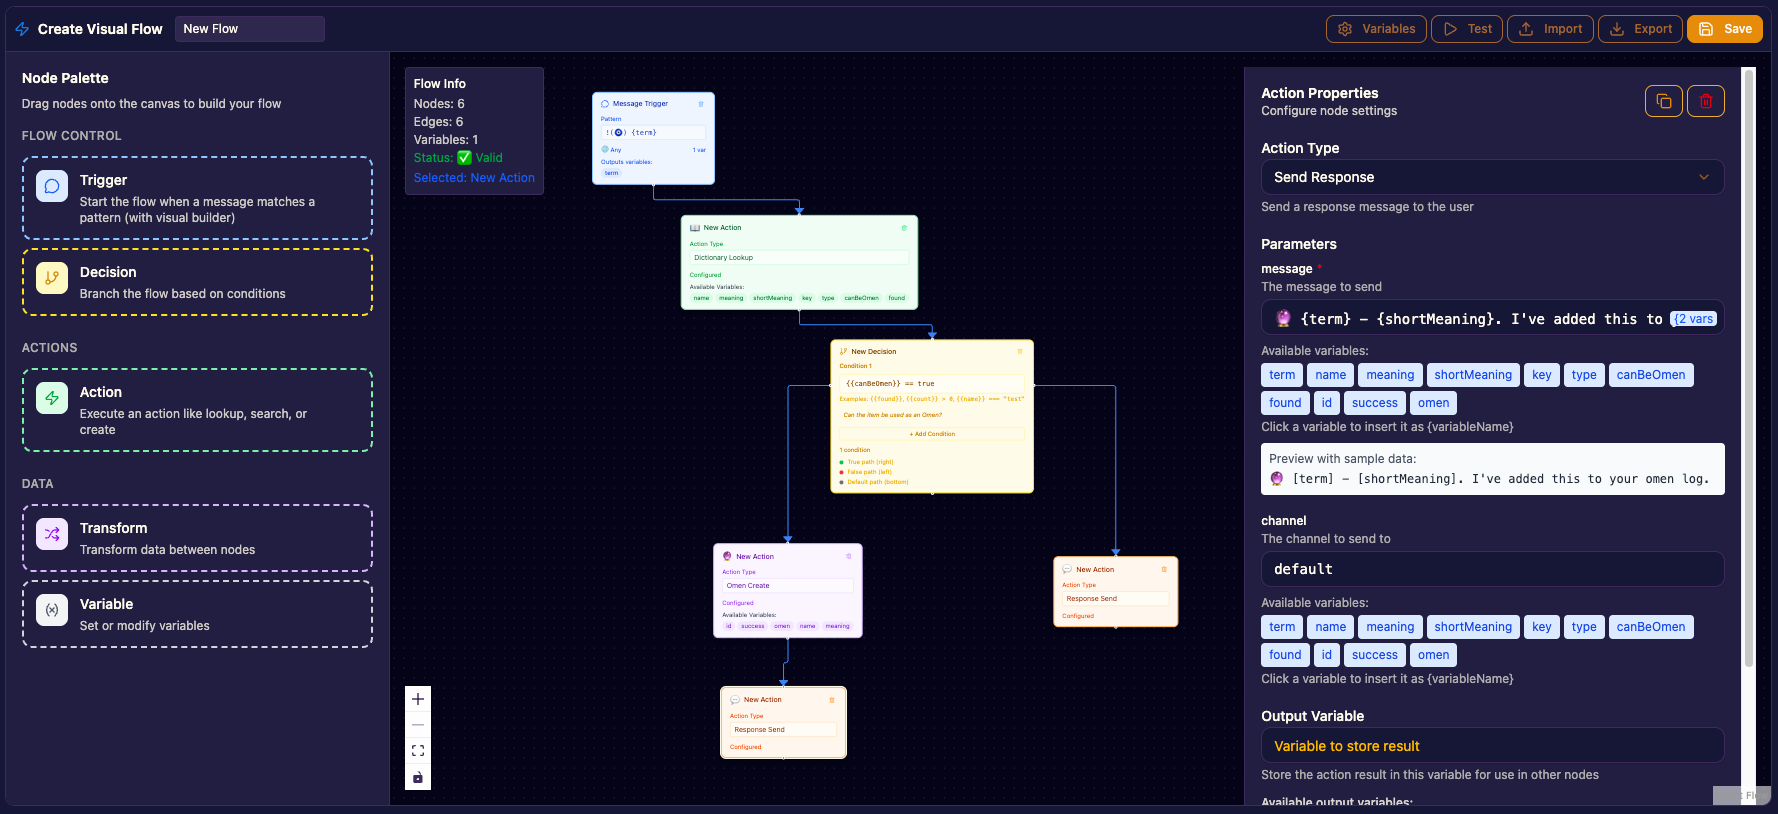
Task: Click the Decision node branch icon
Action: click(x=52, y=278)
